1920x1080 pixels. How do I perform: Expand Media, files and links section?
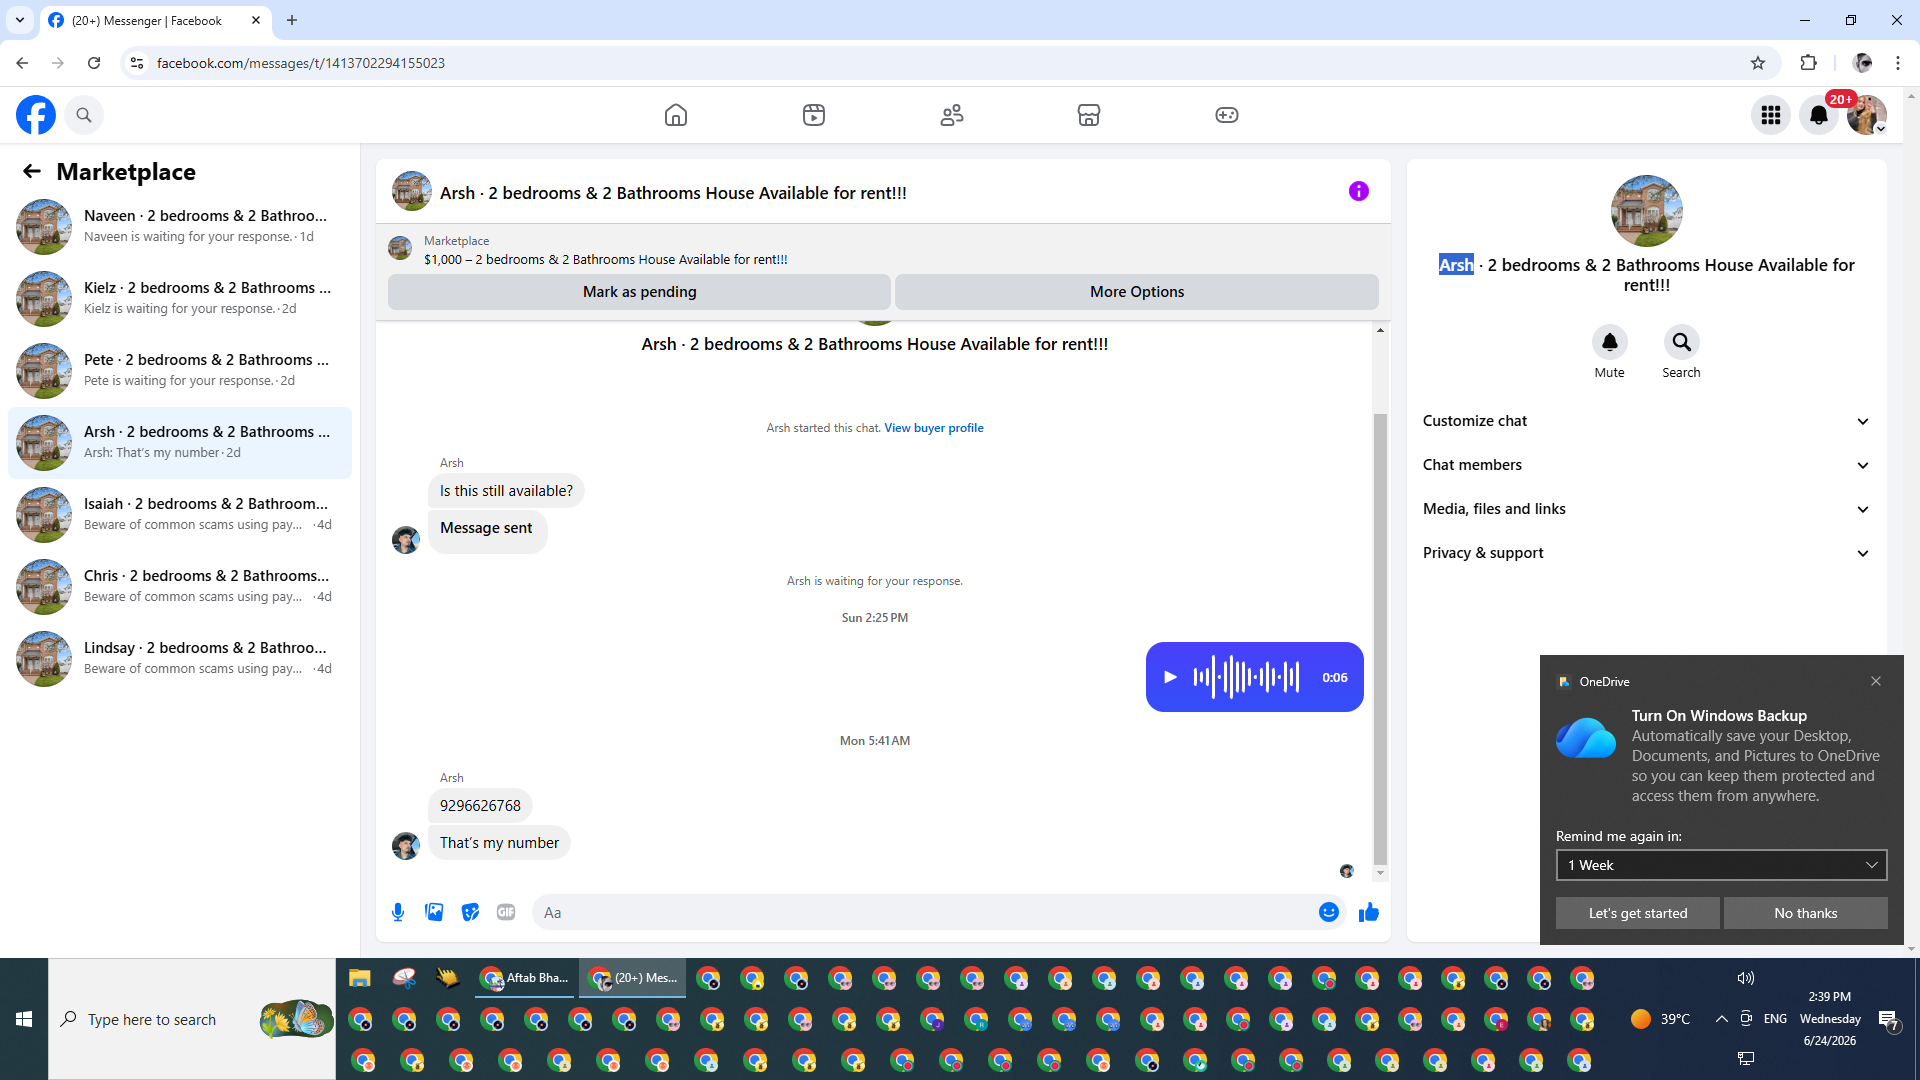click(x=1647, y=509)
